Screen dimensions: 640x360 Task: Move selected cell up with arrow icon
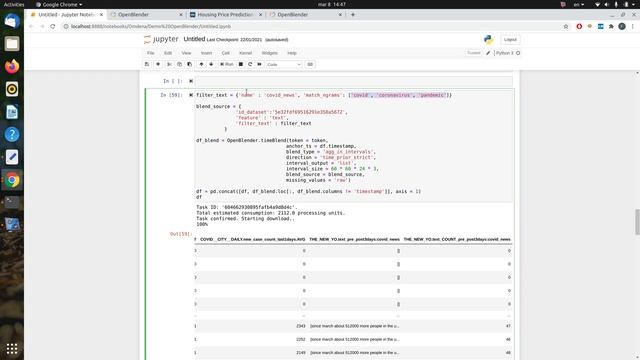[x=201, y=64]
